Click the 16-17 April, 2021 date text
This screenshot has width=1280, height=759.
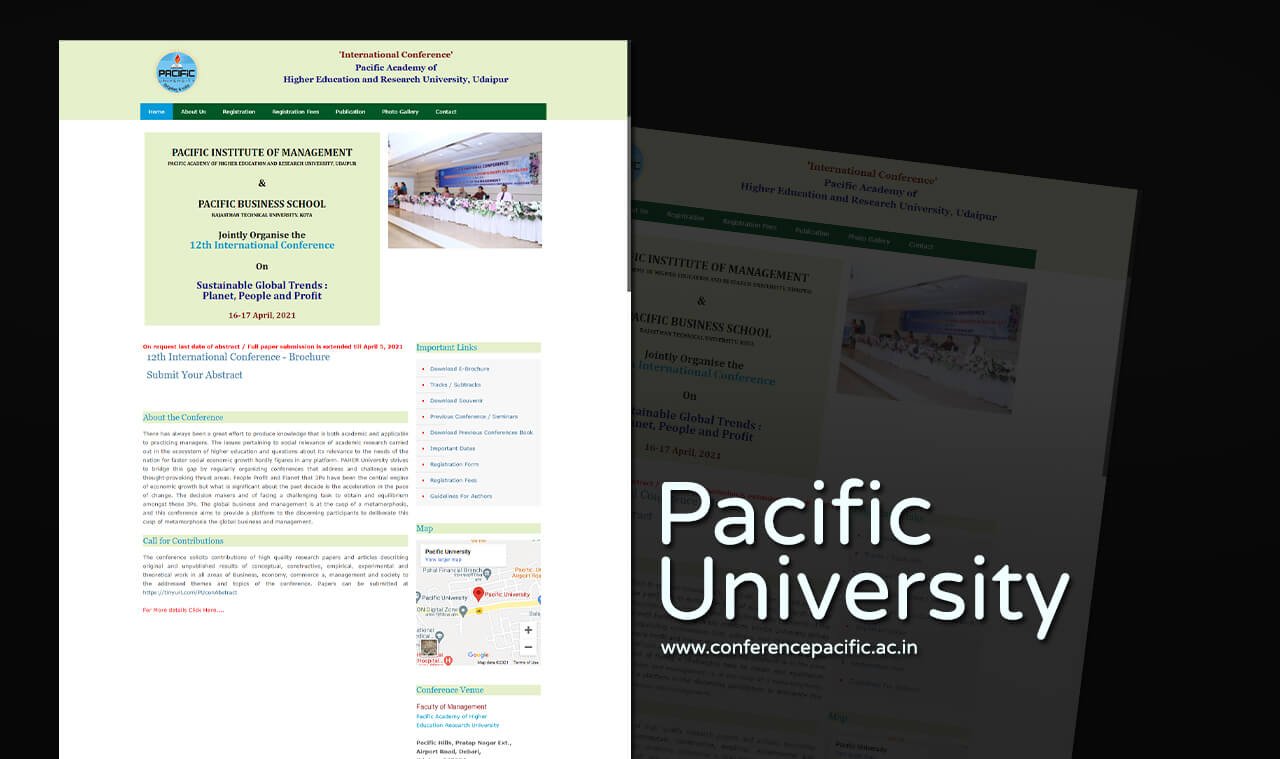262,315
